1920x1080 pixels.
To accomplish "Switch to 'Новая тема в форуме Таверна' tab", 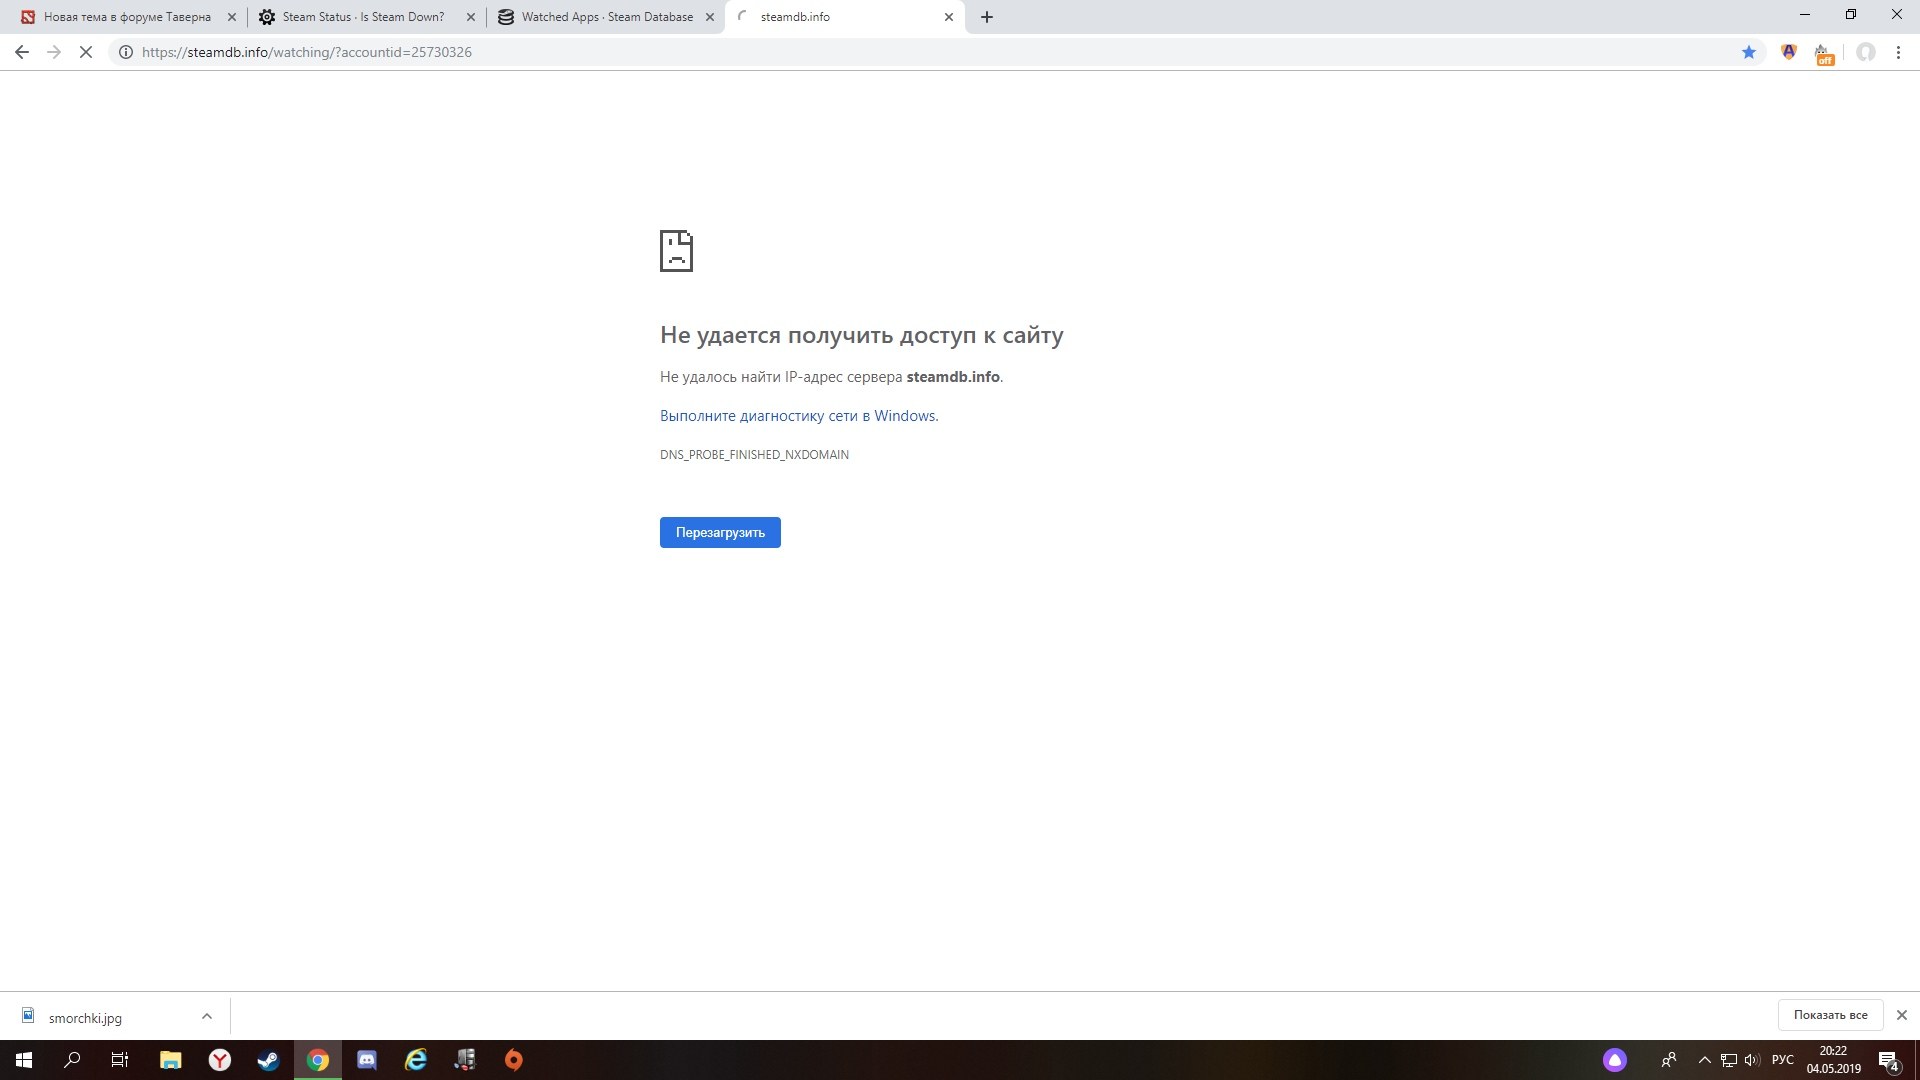I will pos(127,17).
